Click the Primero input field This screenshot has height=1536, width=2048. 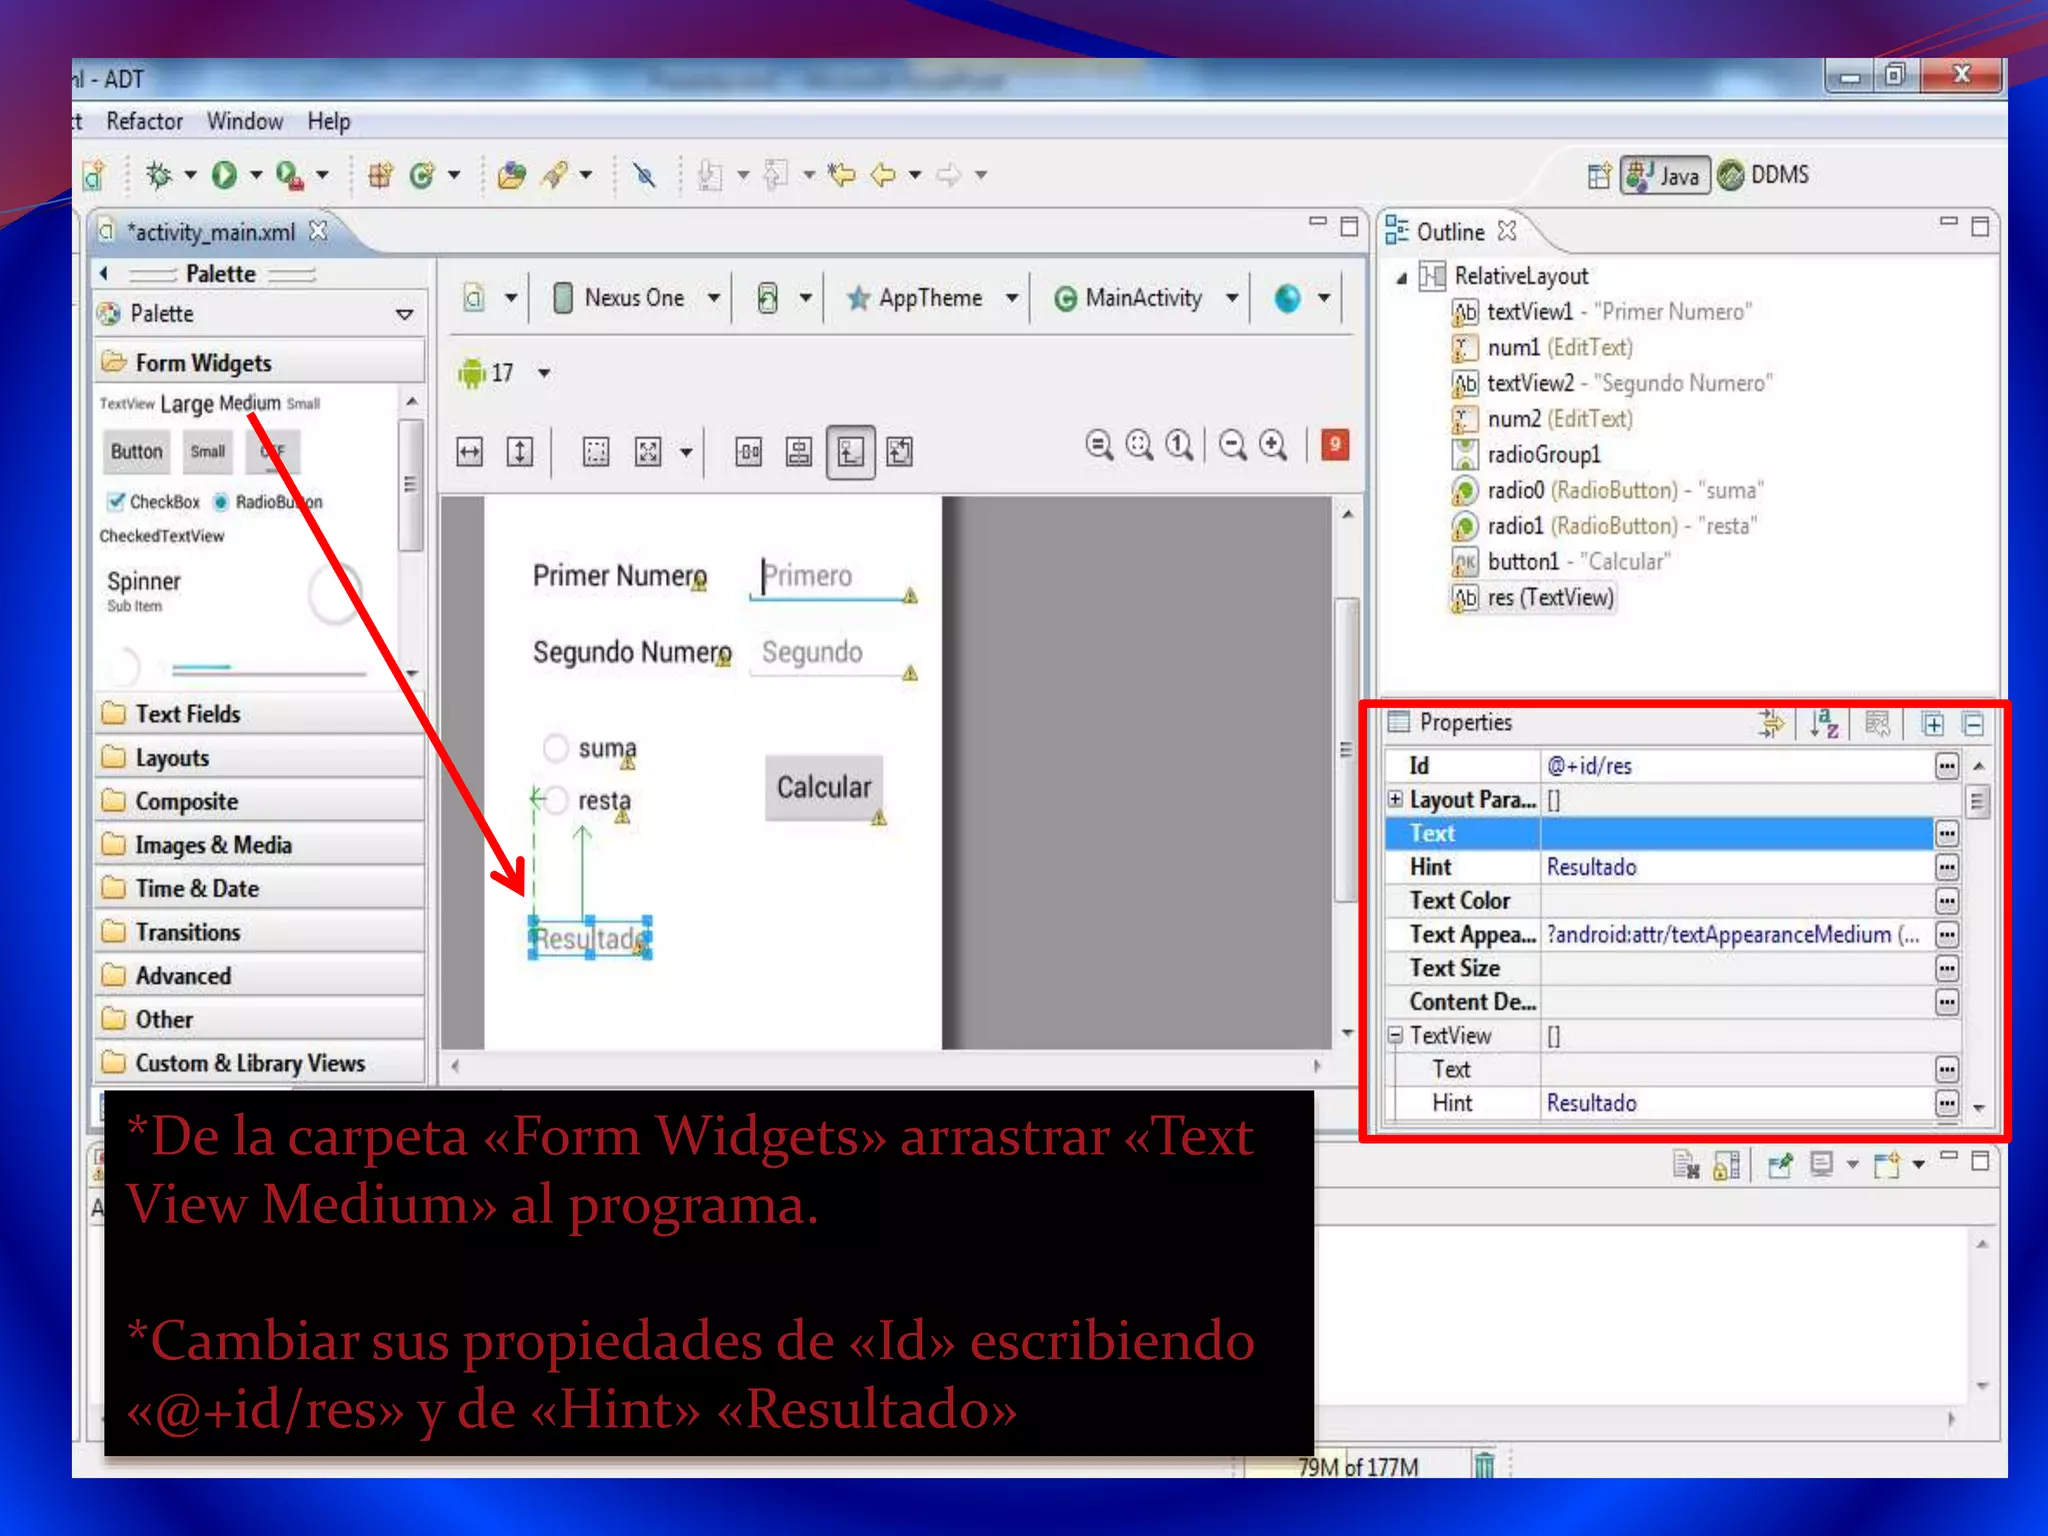[832, 577]
